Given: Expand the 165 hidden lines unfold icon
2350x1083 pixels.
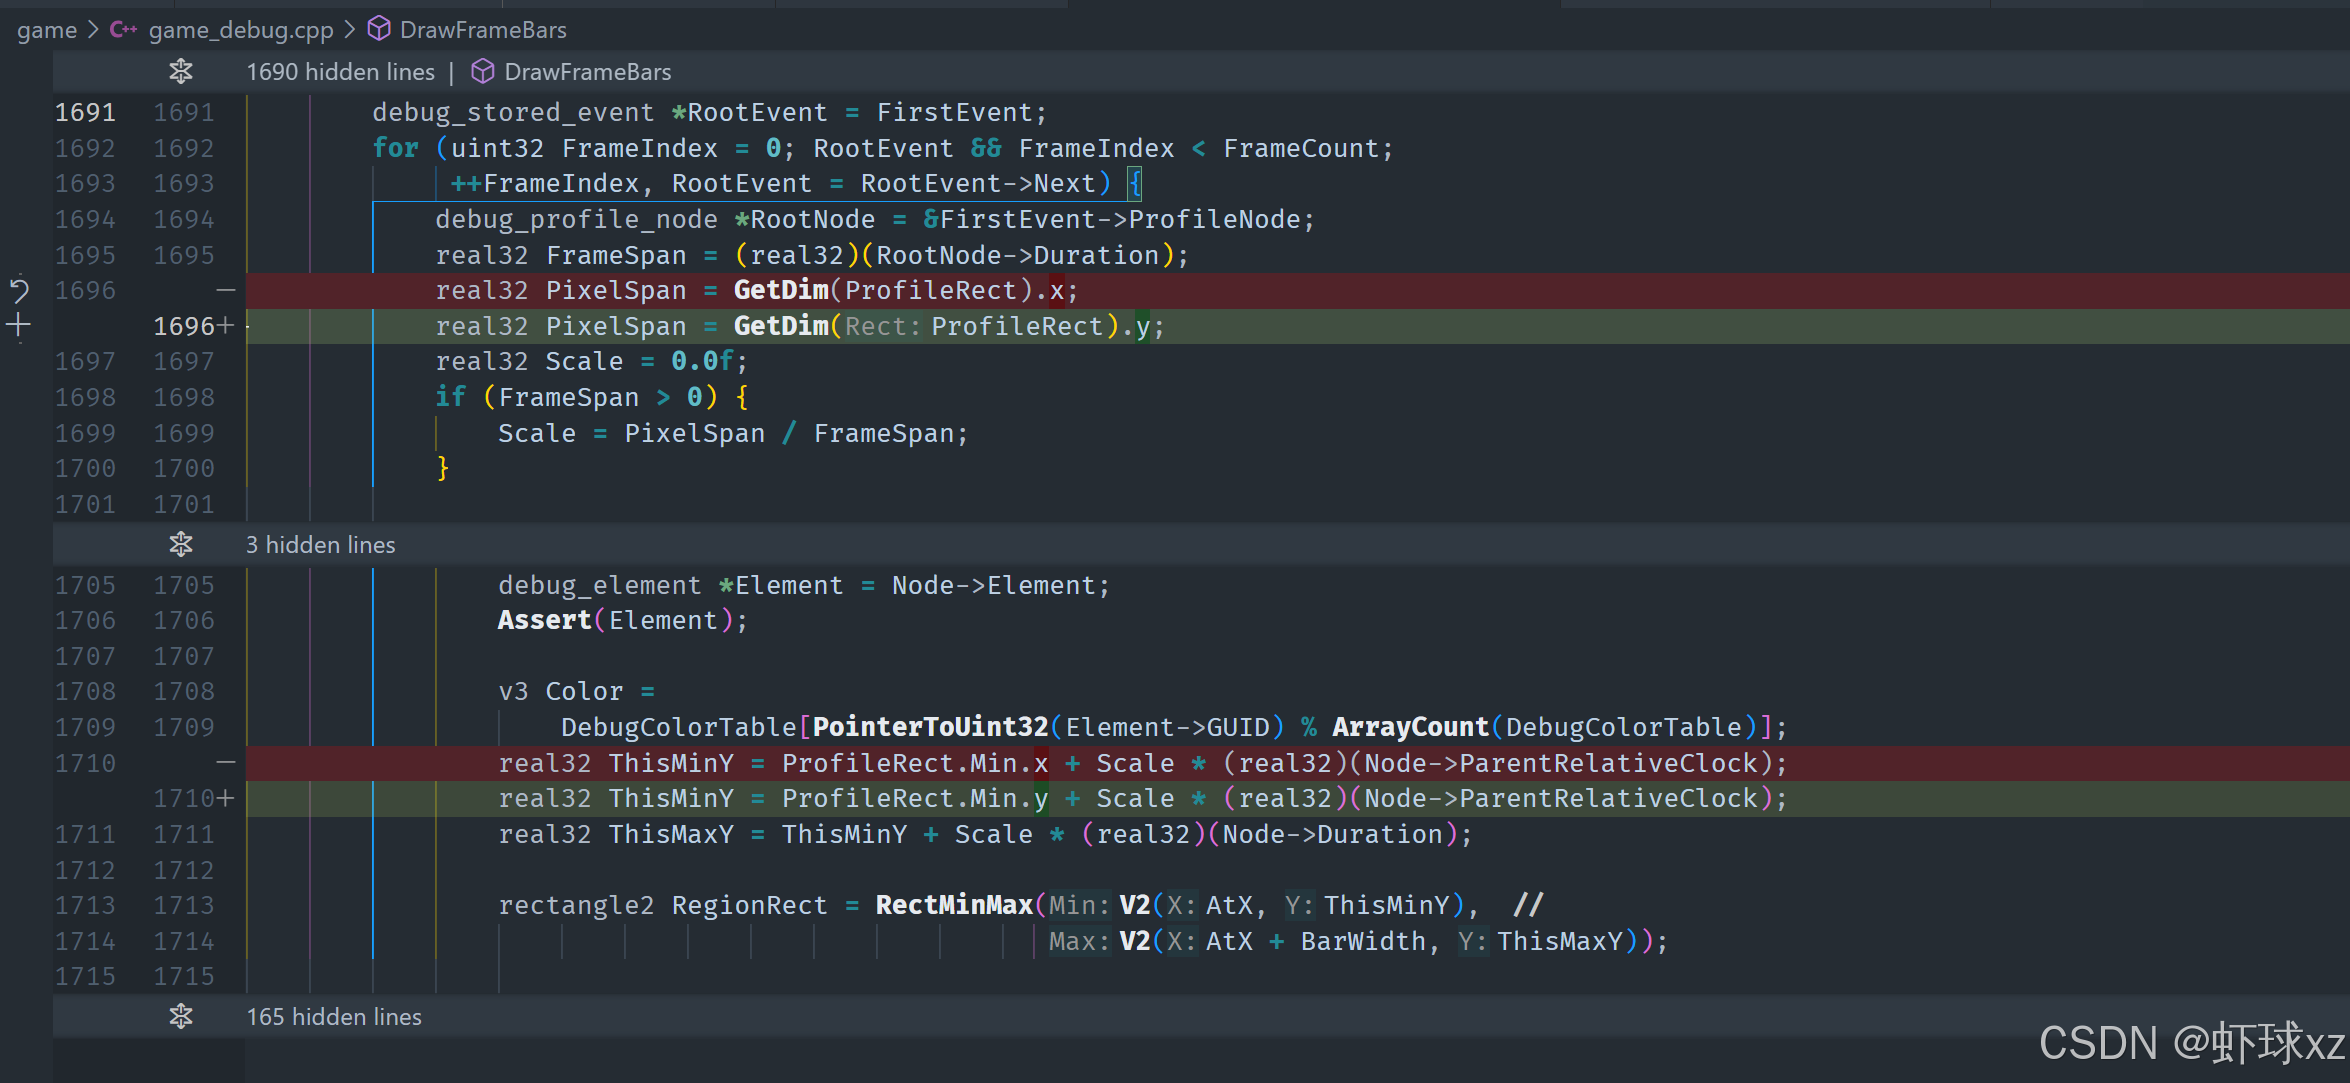Looking at the screenshot, I should (x=181, y=1017).
